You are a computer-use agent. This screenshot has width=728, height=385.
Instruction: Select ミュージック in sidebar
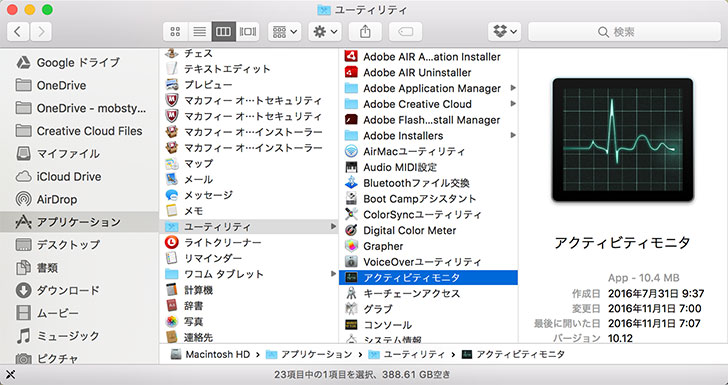(79, 335)
